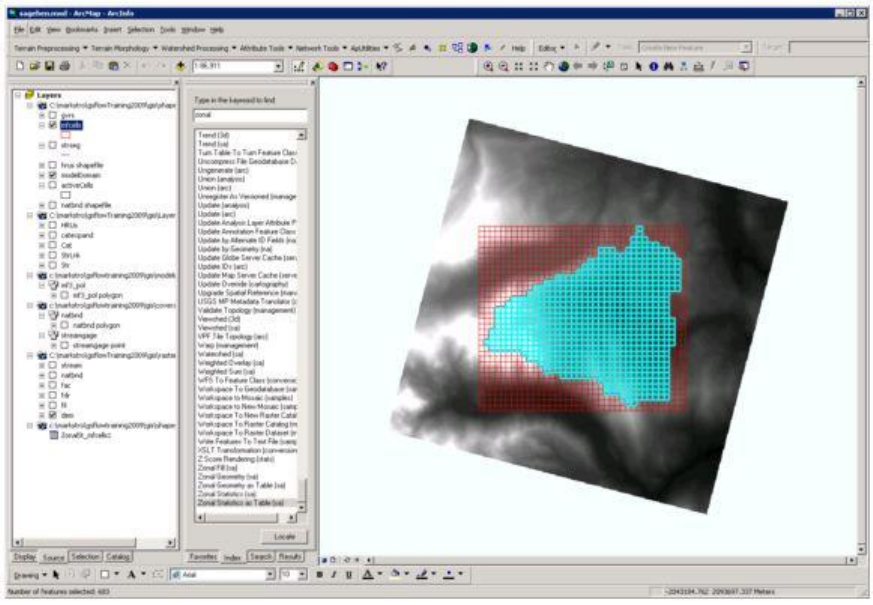This screenshot has height=605, width=873.
Task: Enable the activeCells layer checkbox
Action: pyautogui.click(x=53, y=185)
